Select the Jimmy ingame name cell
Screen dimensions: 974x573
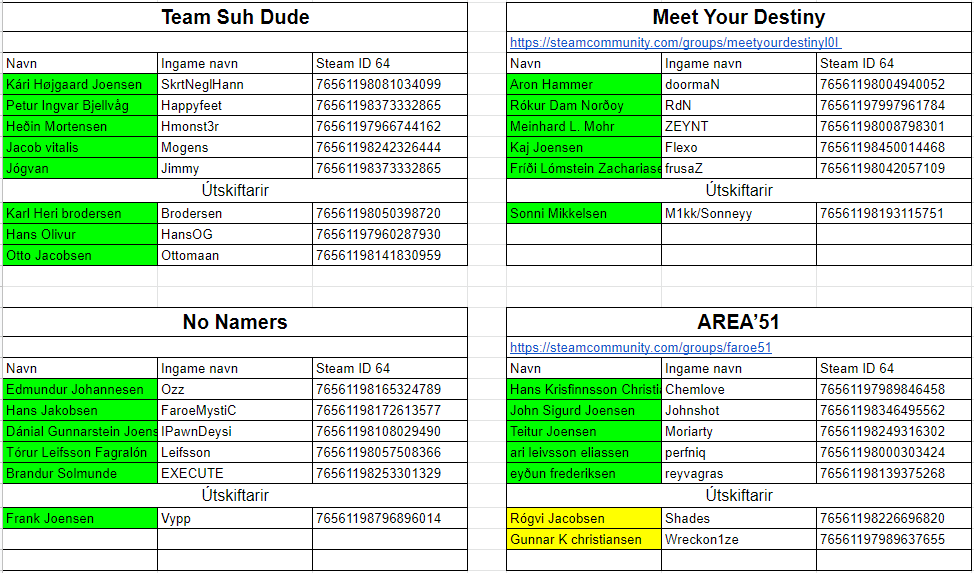(x=235, y=169)
